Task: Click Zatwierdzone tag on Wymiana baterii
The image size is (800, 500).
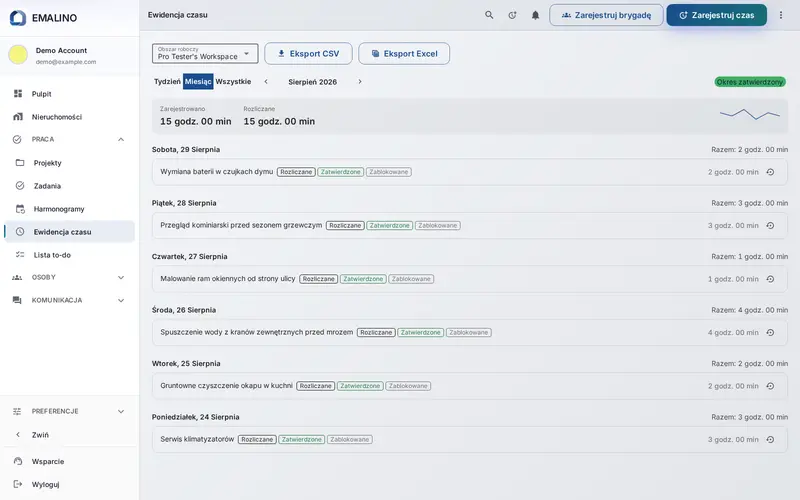Action: (x=340, y=172)
